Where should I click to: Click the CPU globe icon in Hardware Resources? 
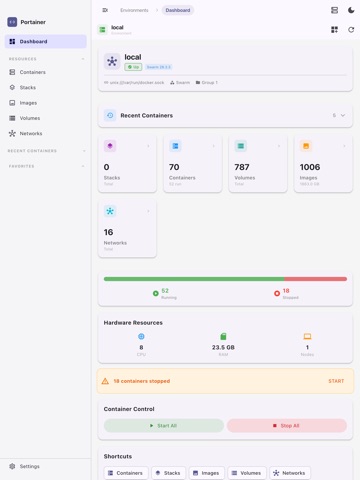141,336
